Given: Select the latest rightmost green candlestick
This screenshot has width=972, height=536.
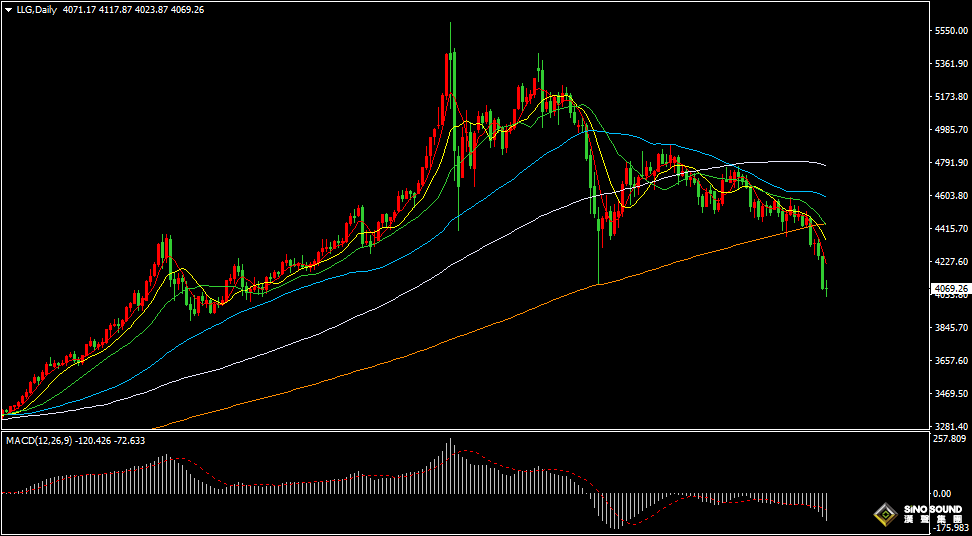Looking at the screenshot, I should click(x=827, y=289).
